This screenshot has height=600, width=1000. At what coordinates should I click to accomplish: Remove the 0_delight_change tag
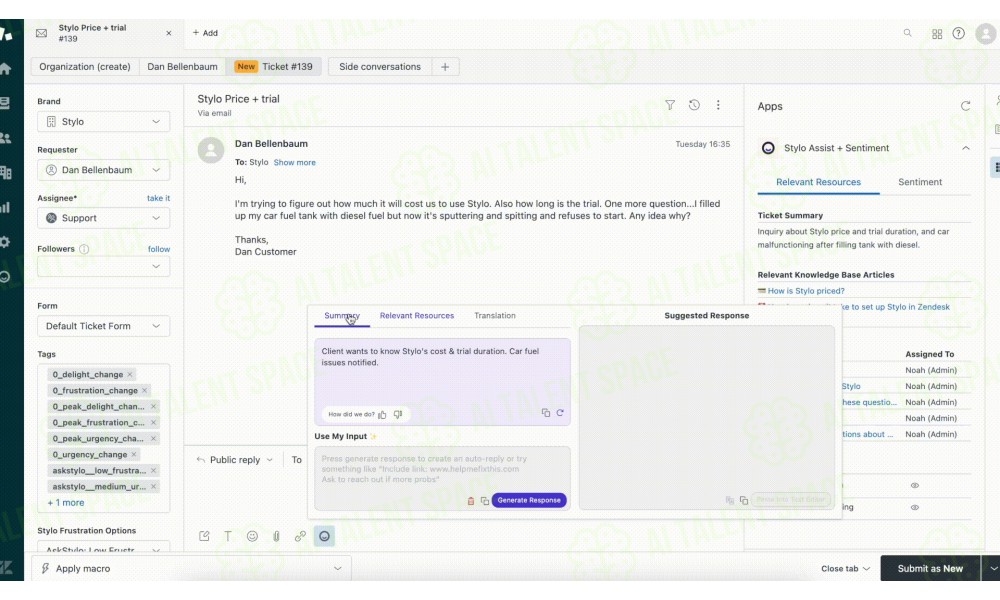pyautogui.click(x=130, y=375)
